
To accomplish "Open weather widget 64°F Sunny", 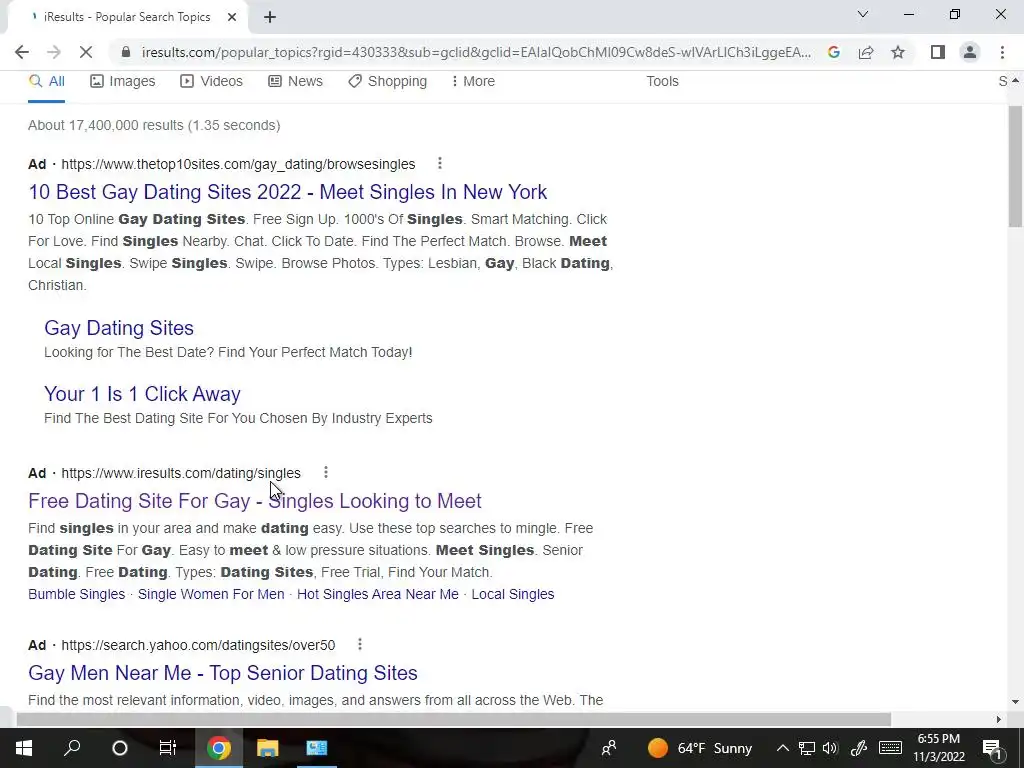I will coord(700,748).
